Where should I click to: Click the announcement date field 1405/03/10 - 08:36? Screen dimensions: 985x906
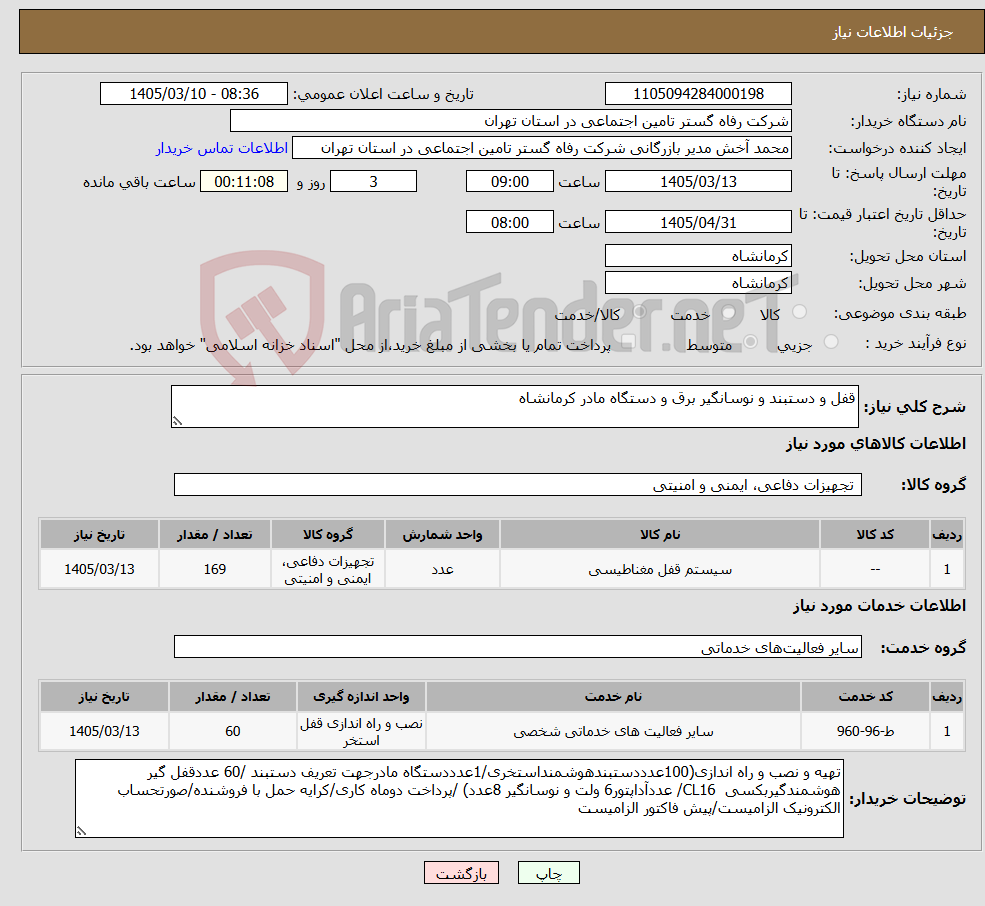click(x=193, y=94)
